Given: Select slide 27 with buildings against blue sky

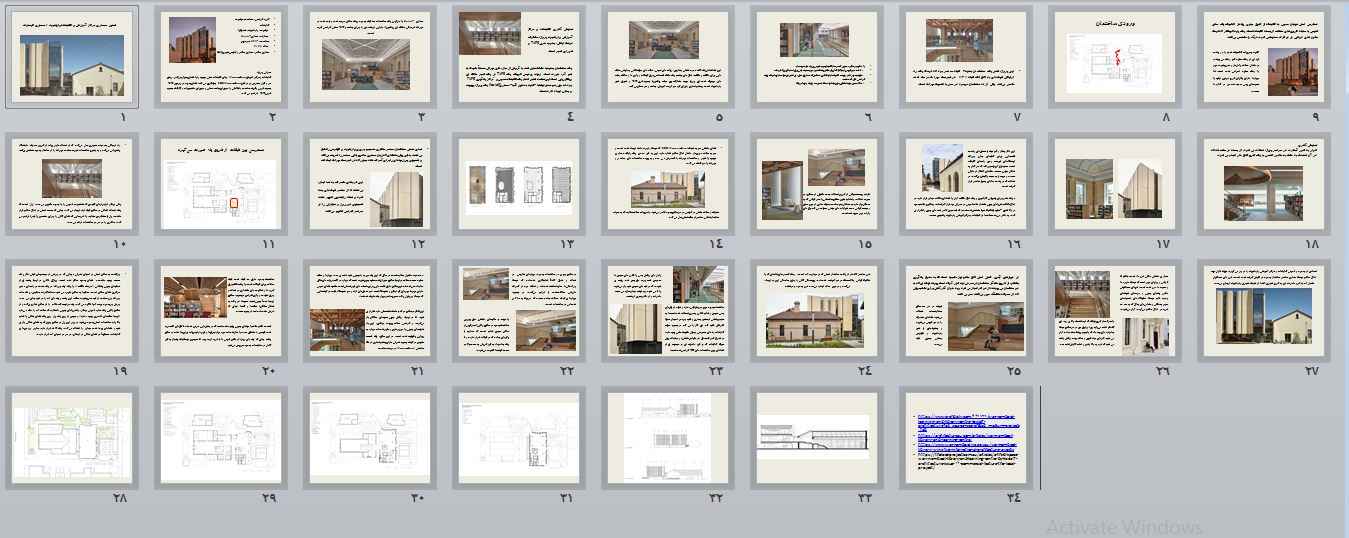Looking at the screenshot, I should coord(1263,310).
